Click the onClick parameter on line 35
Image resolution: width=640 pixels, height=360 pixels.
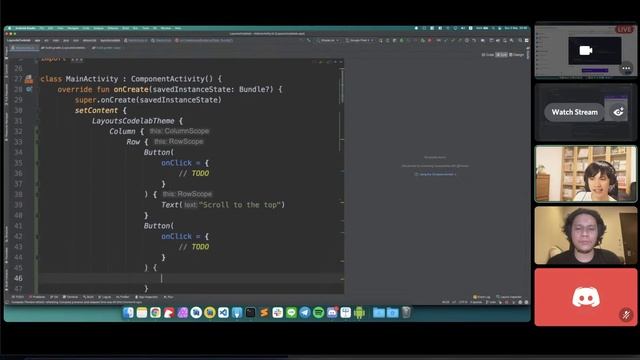[176, 163]
